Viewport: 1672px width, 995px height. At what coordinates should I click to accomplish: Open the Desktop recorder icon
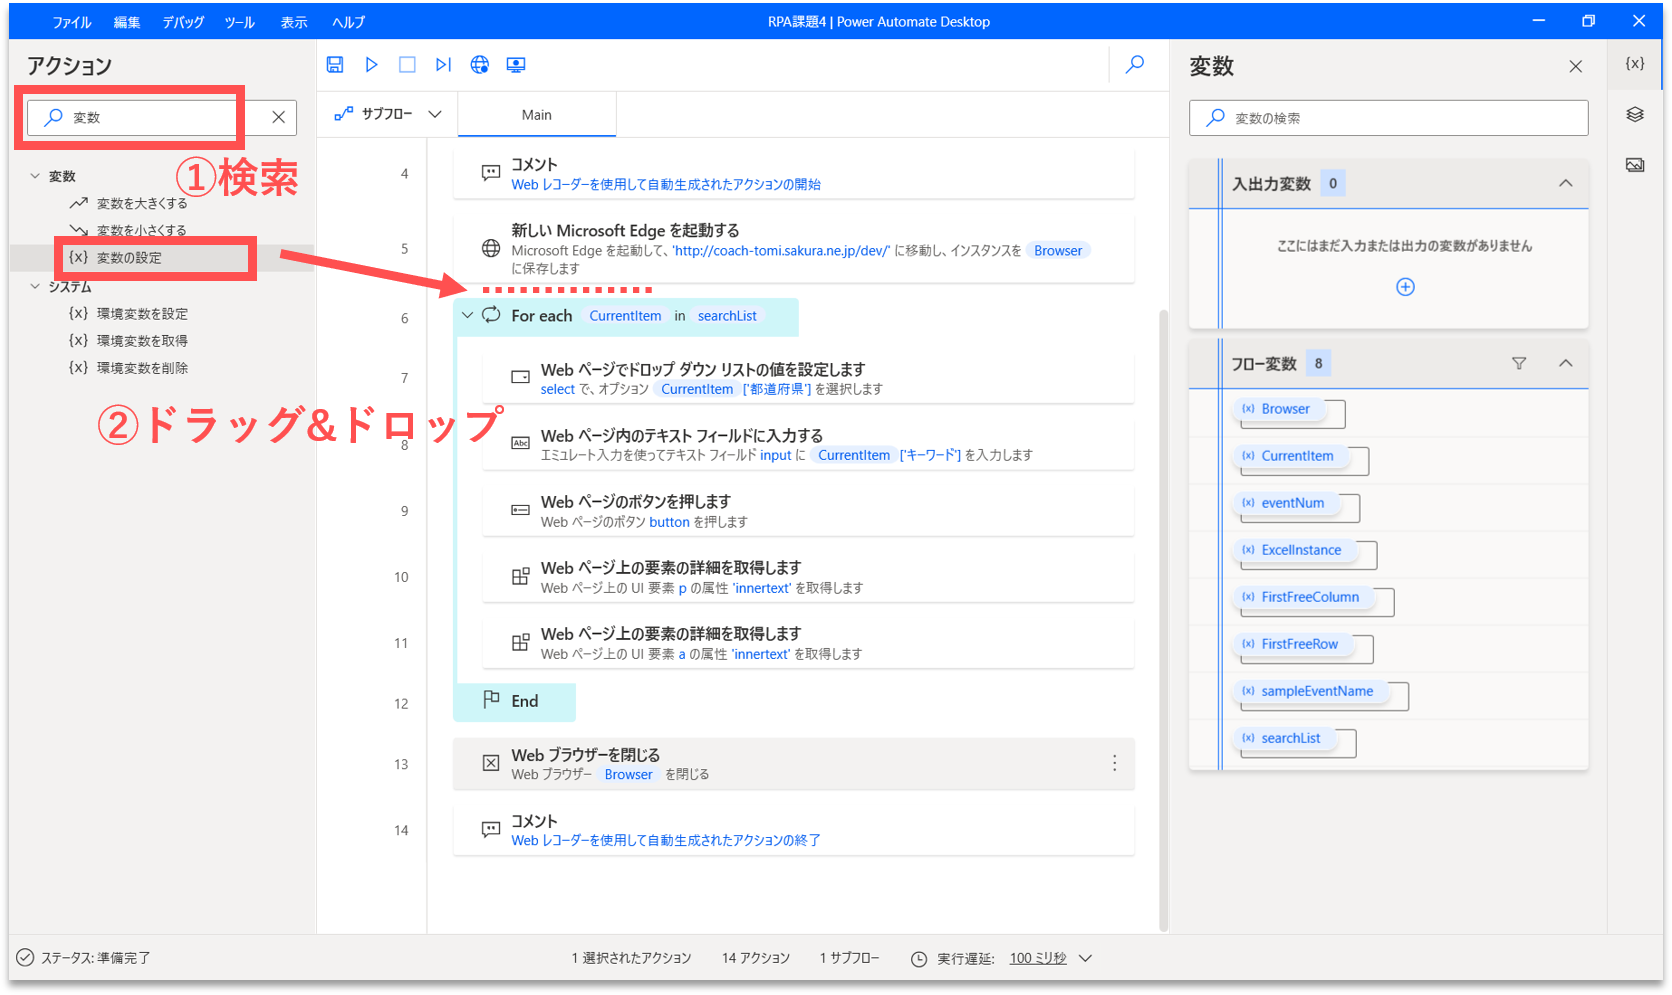point(516,65)
